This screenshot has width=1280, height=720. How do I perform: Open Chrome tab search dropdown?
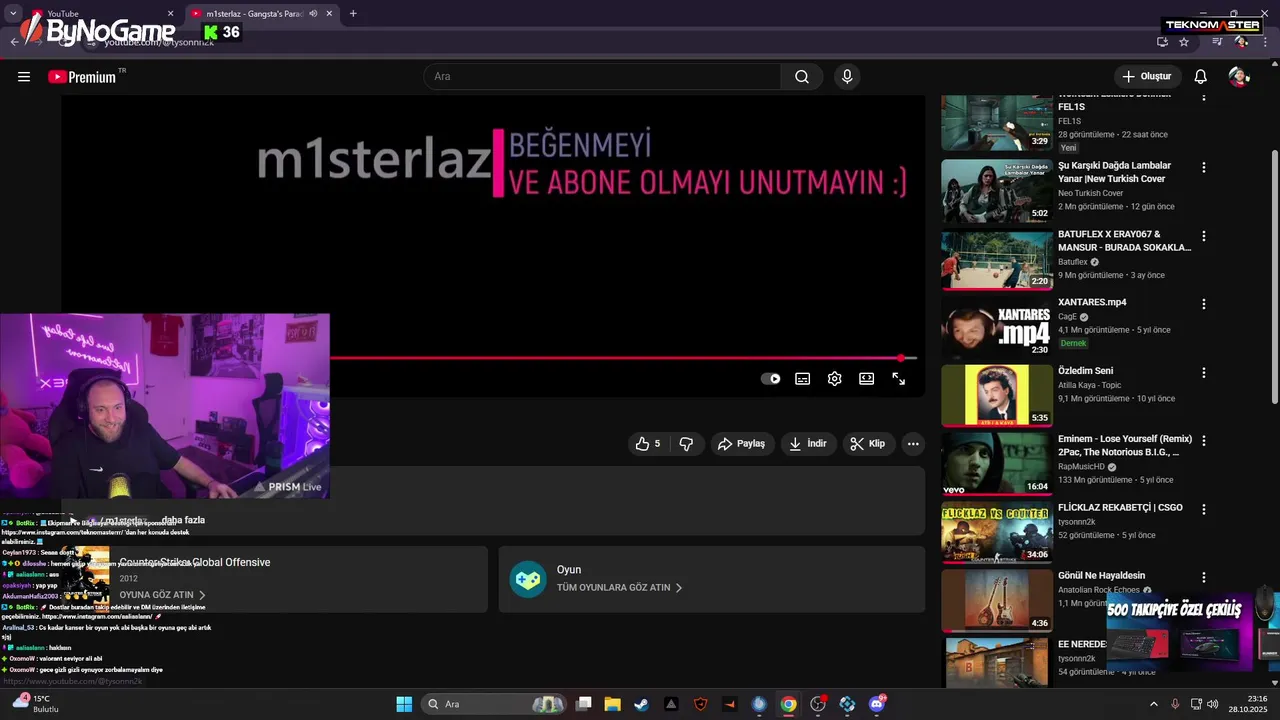13,14
